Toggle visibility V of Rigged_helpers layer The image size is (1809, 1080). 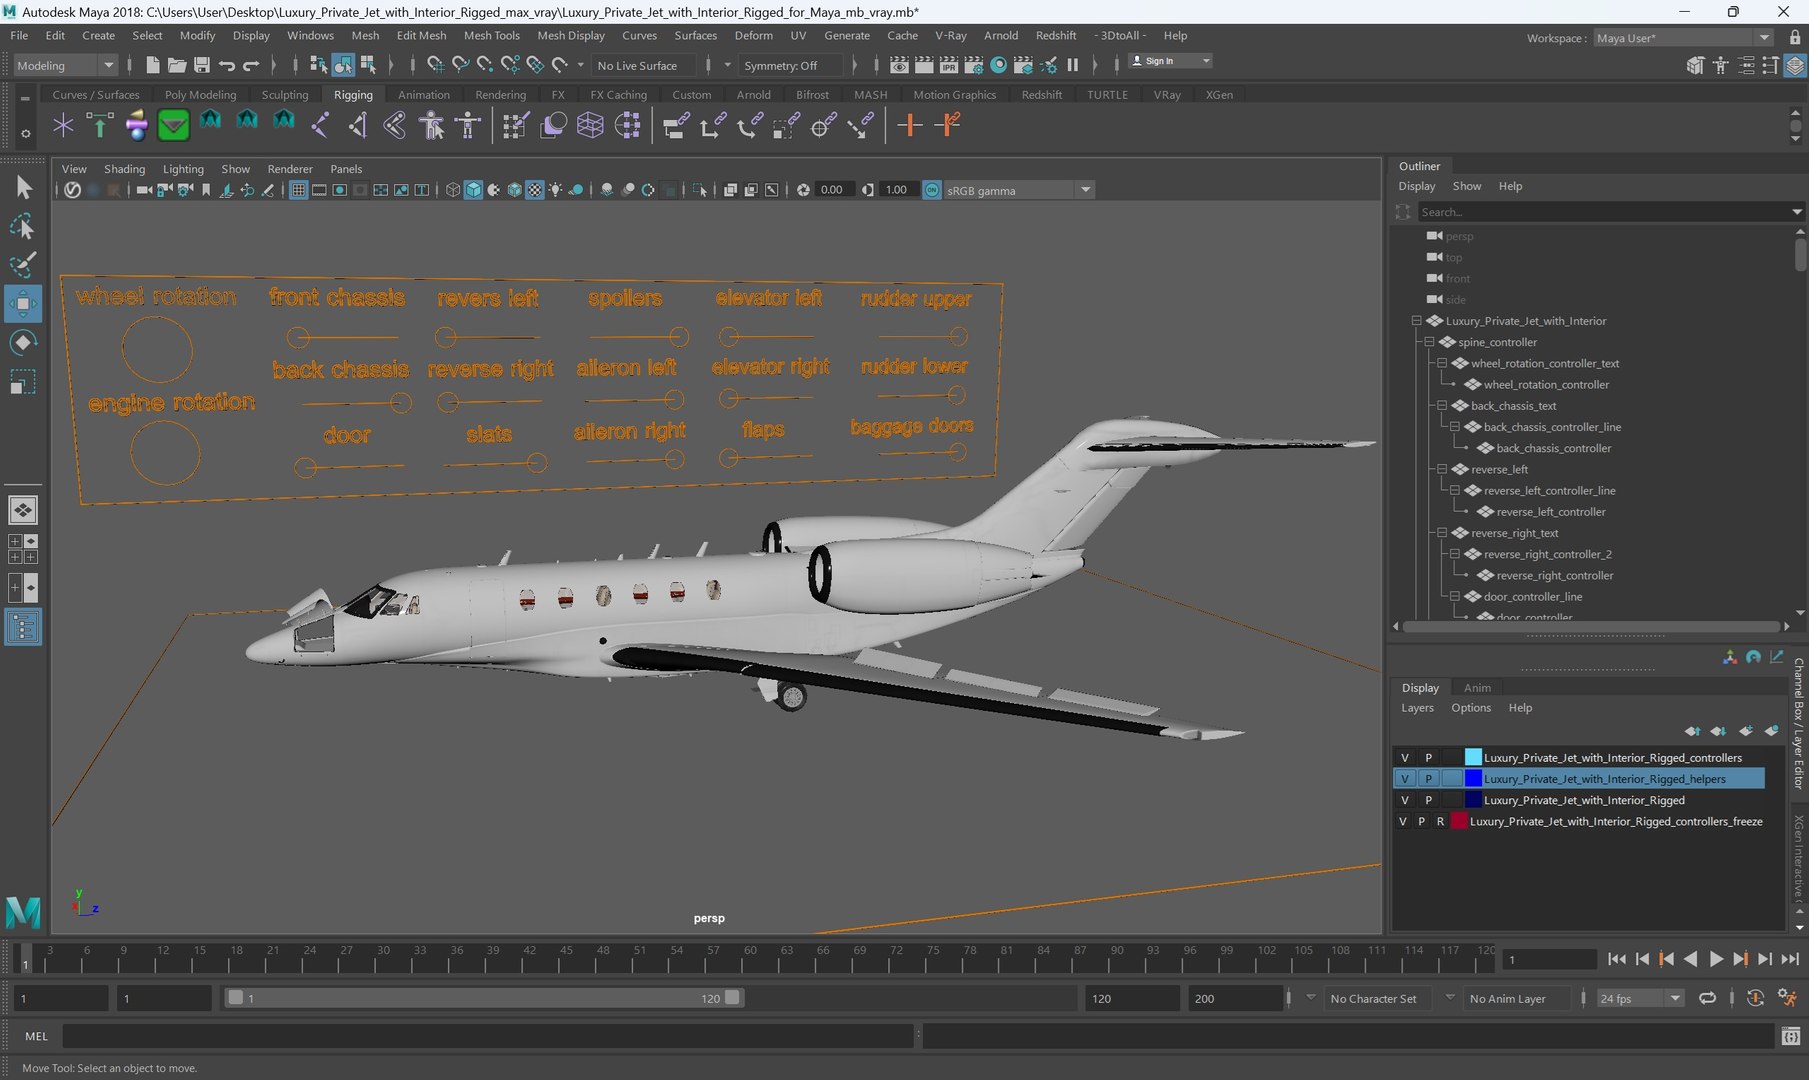pyautogui.click(x=1404, y=779)
